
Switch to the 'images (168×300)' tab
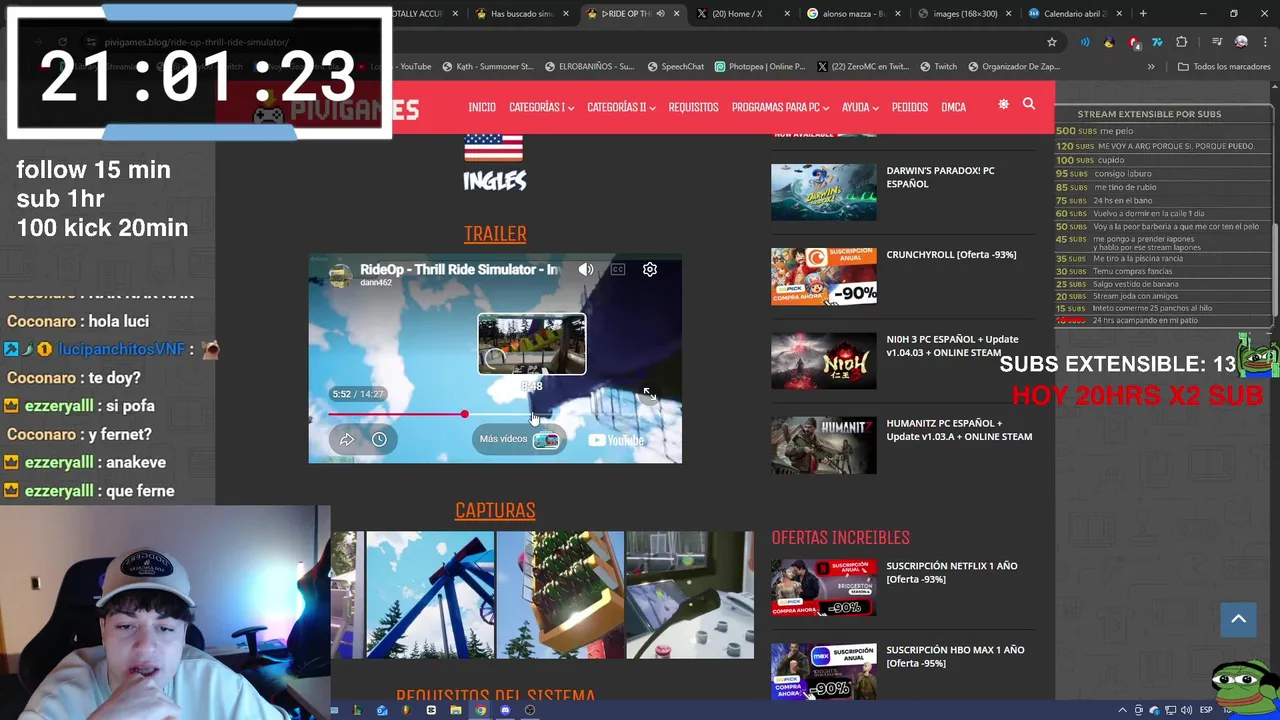point(964,14)
